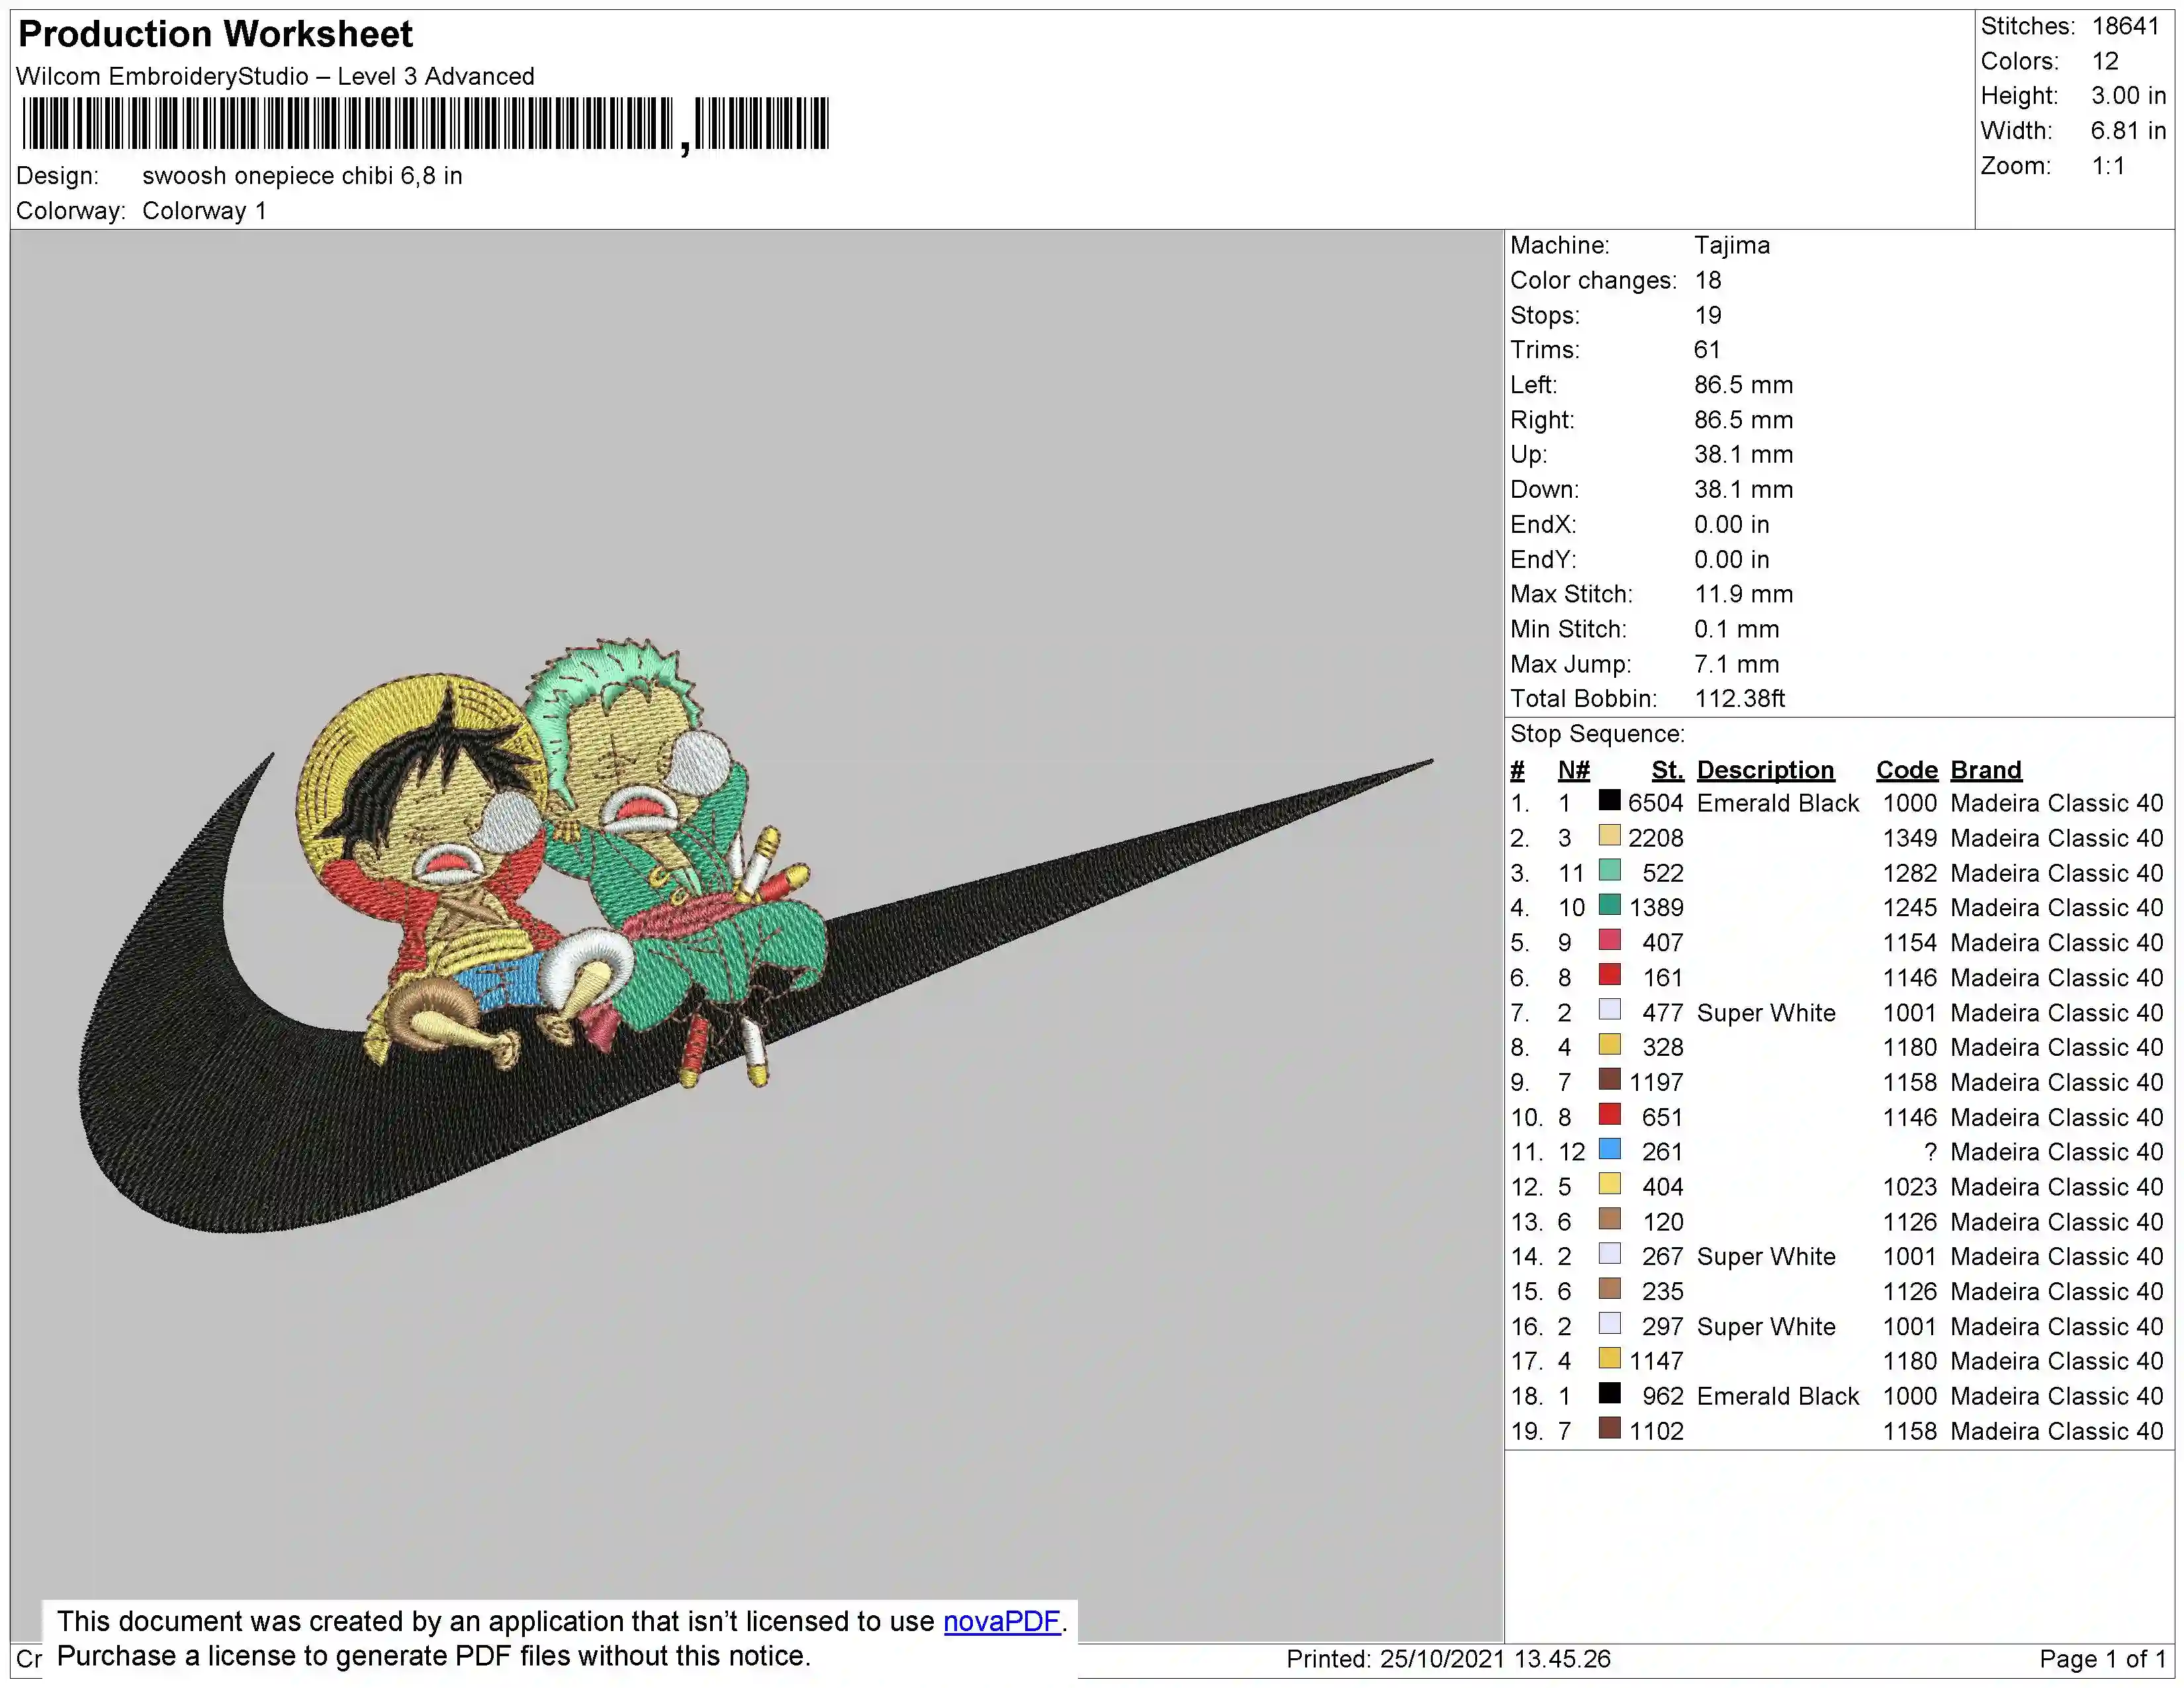Click the Height value 3.00 in
2184x1688 pixels.
tap(2128, 96)
